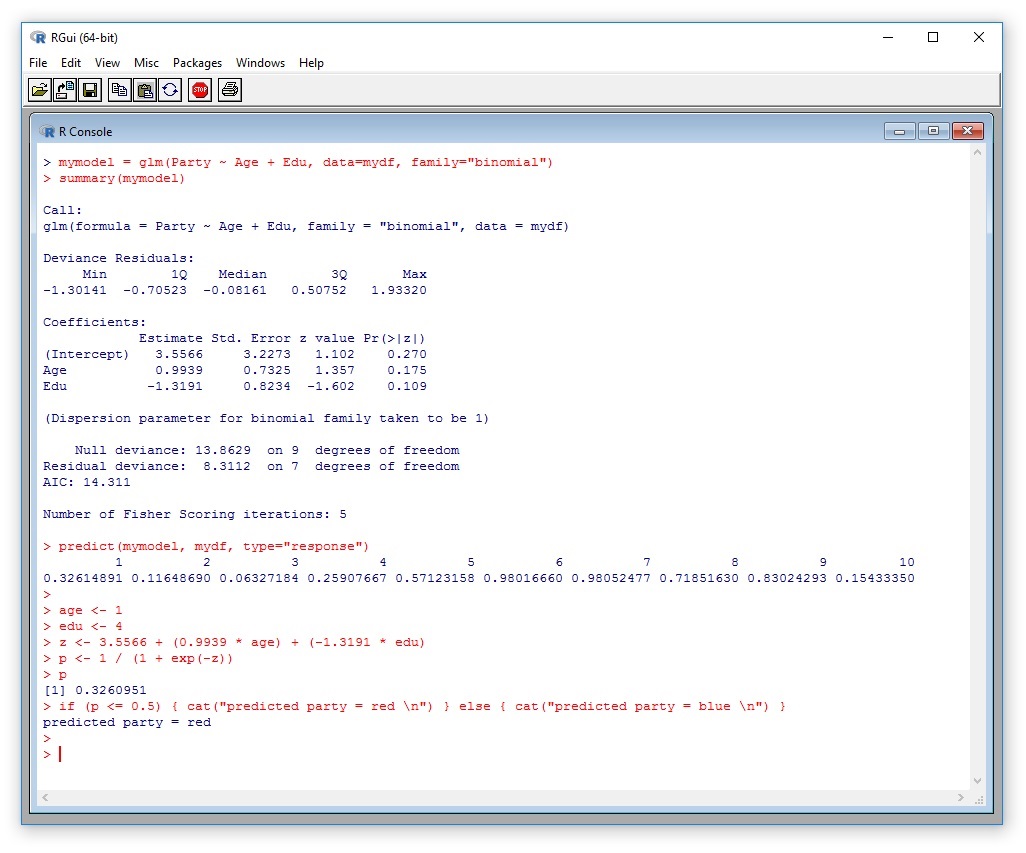The height and width of the screenshot is (853, 1026).
Task: Open the Help menu
Action: [311, 63]
